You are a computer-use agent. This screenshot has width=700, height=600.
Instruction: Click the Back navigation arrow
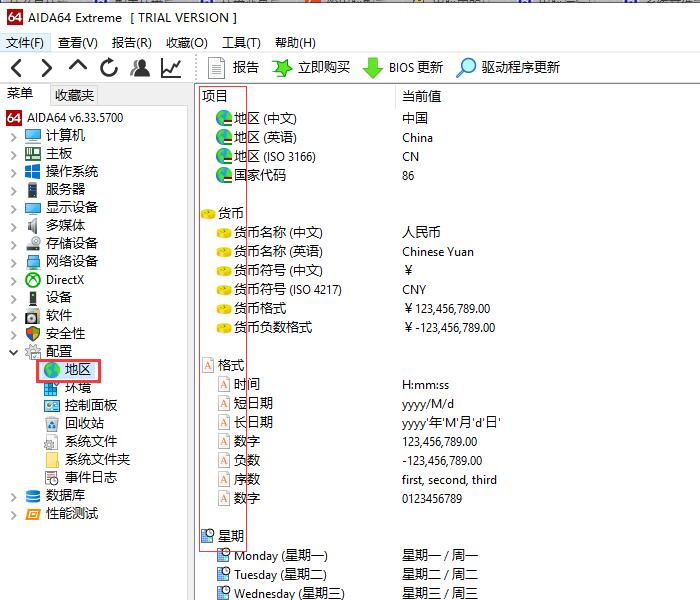point(17,68)
